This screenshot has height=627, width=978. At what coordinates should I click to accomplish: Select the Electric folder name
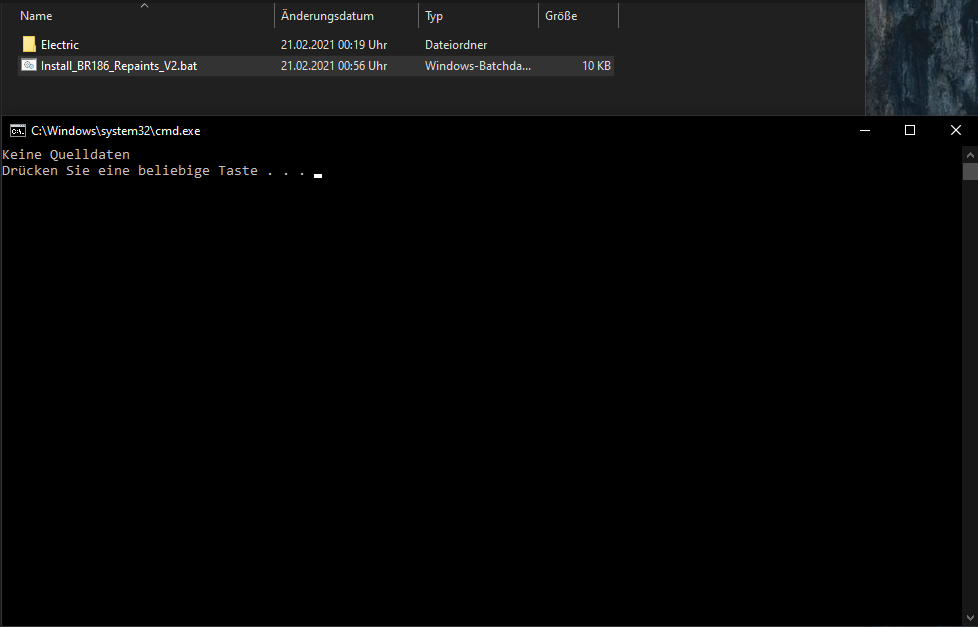[60, 45]
